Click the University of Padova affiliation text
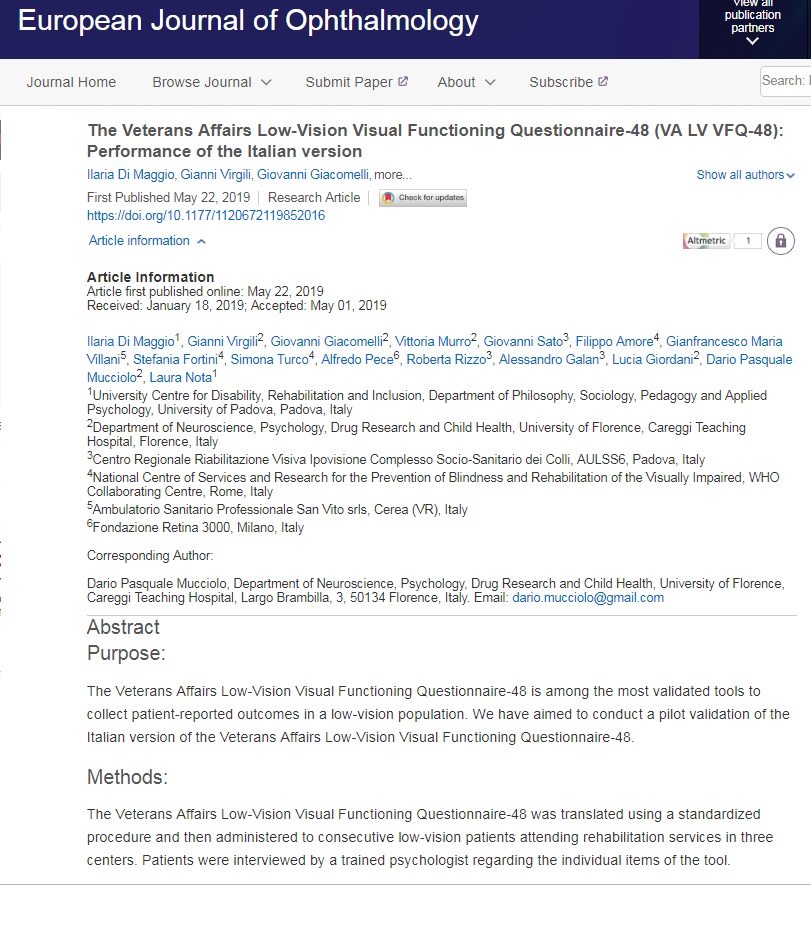The width and height of the screenshot is (811, 931). [427, 403]
